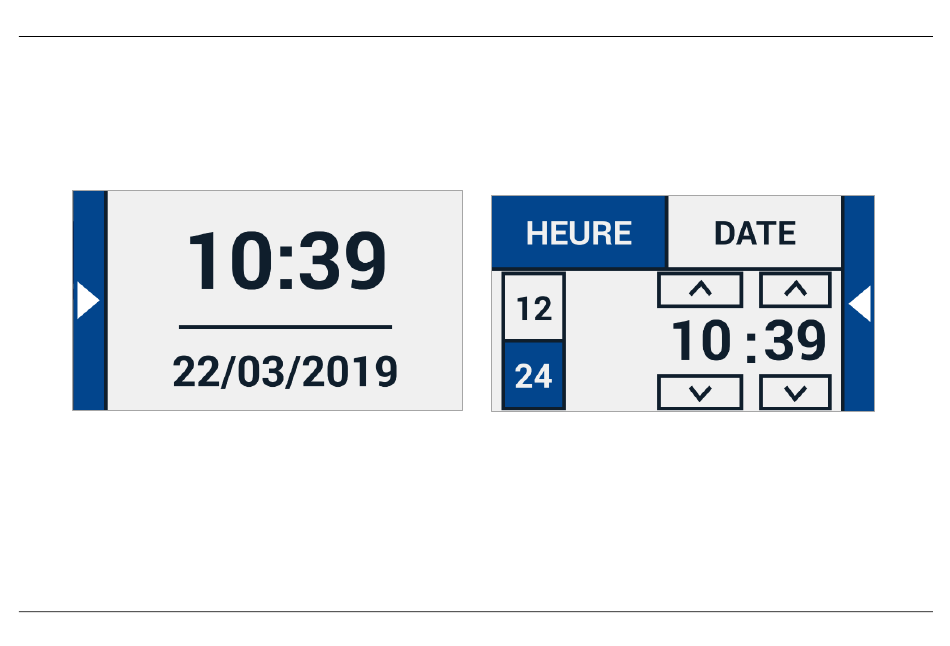Click the divider line under the clock
The height and width of the screenshot is (646, 950).
coord(285,327)
